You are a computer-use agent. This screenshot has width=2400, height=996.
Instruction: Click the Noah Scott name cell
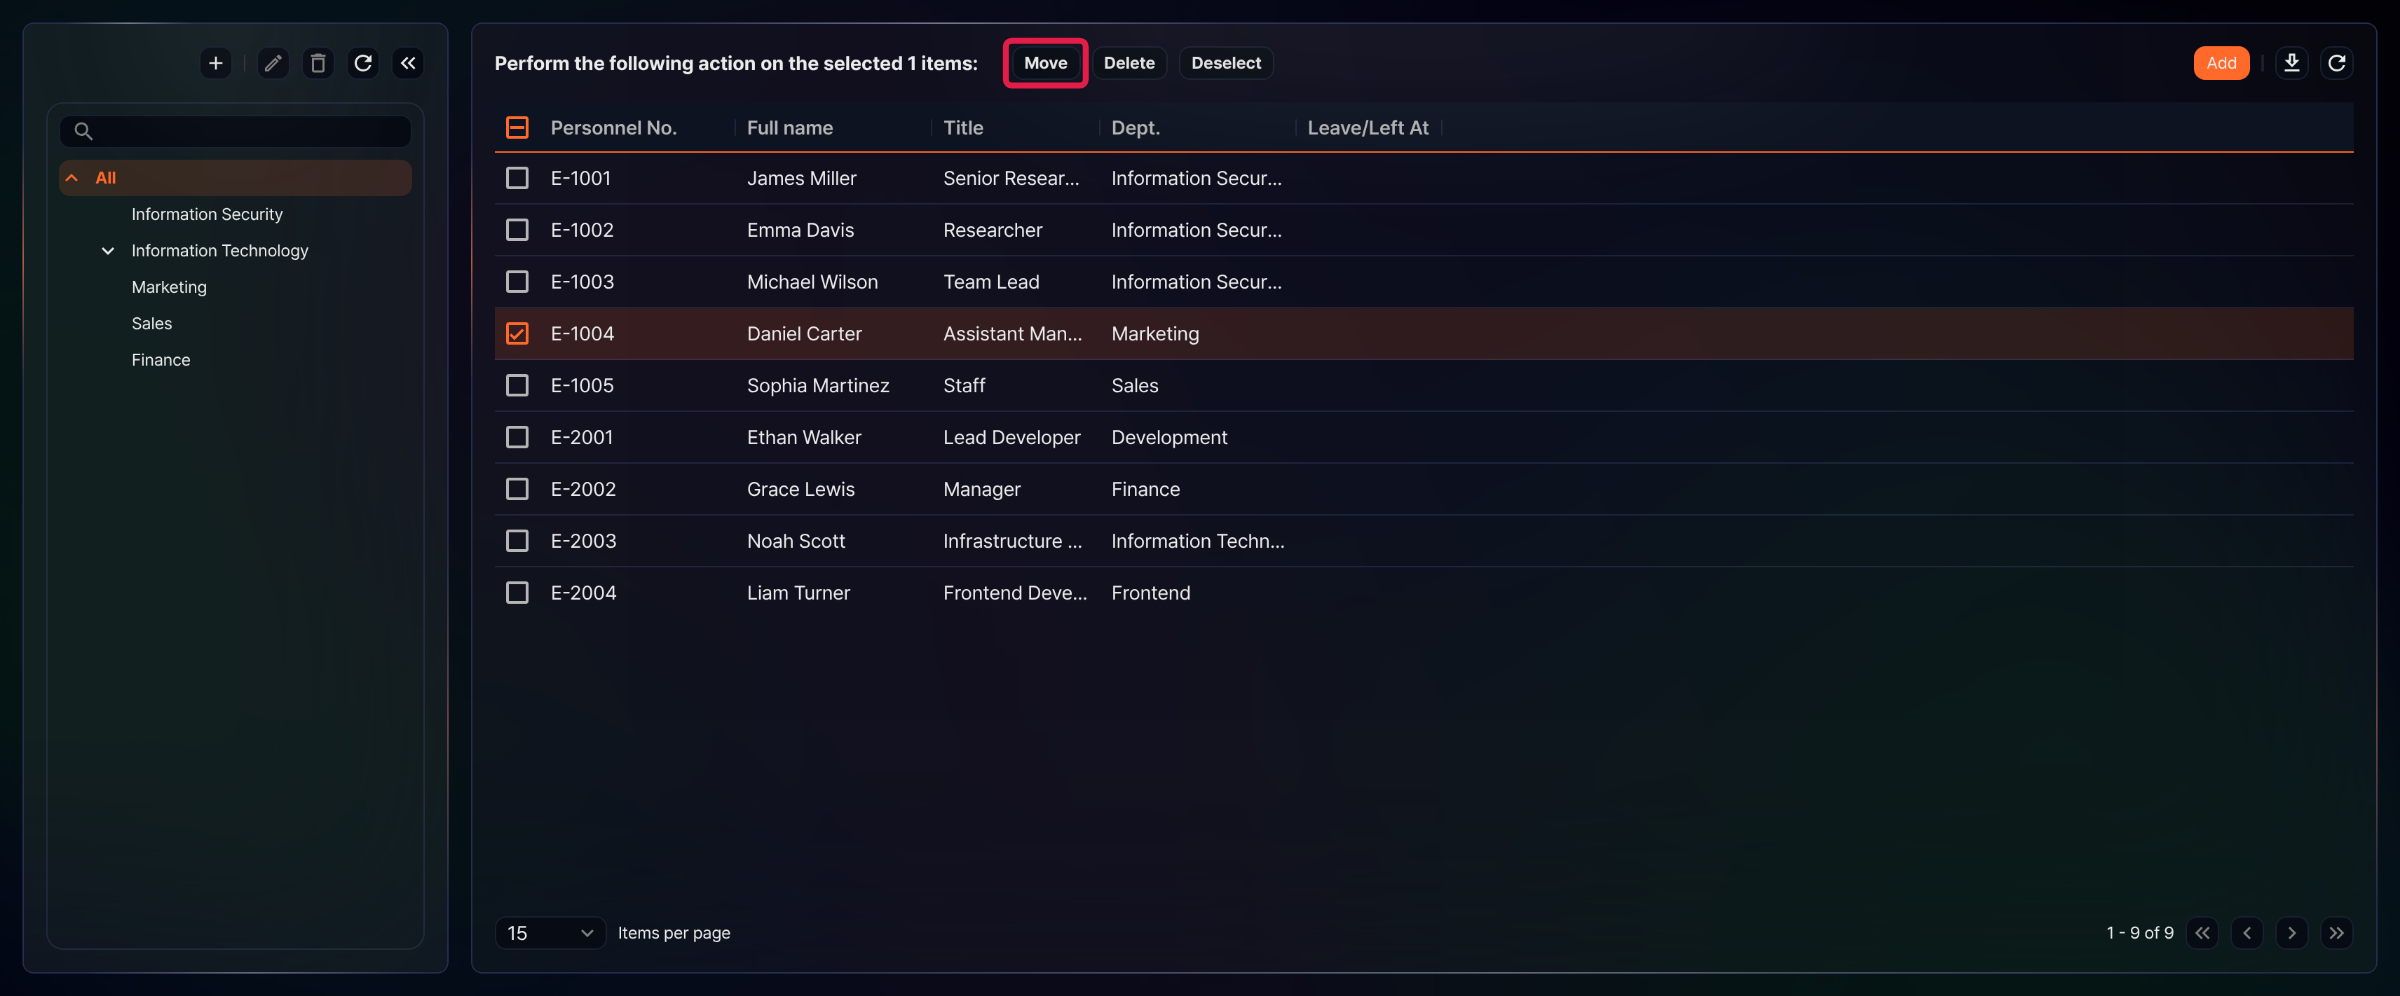point(796,541)
